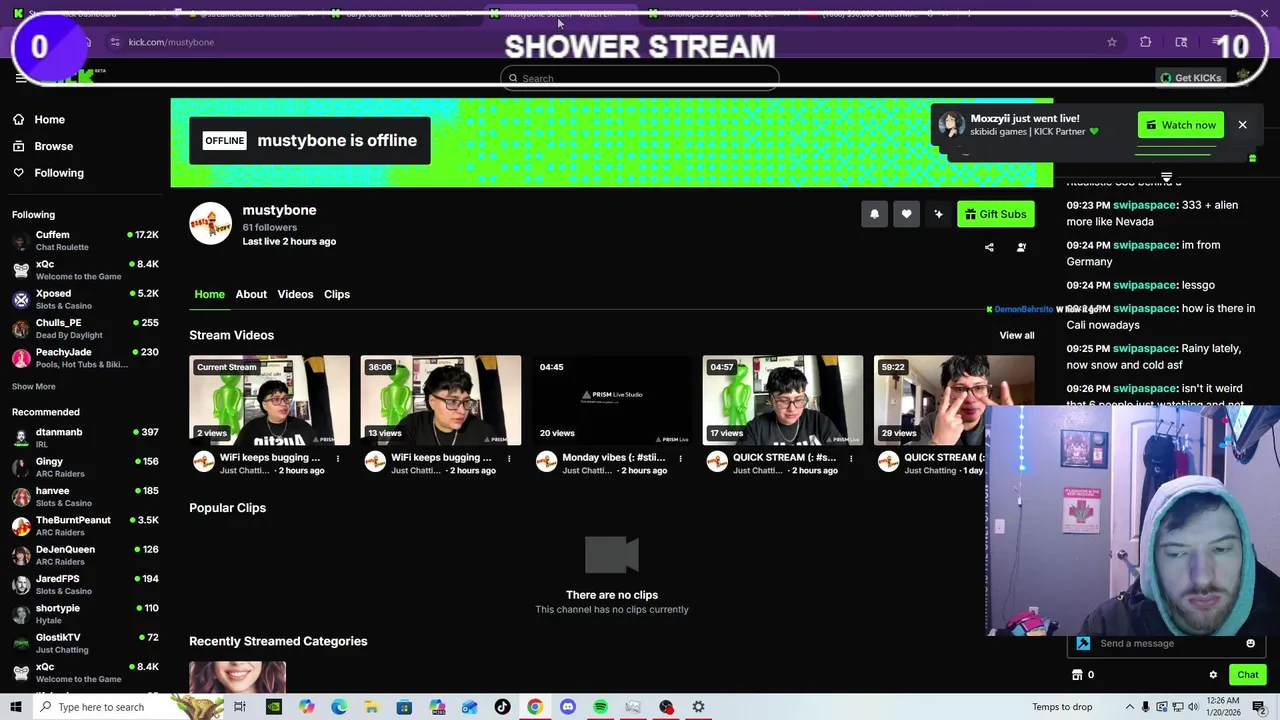Click the browser address bar kick.com/mustybone
Image resolution: width=1280 pixels, height=720 pixels.
pos(171,42)
